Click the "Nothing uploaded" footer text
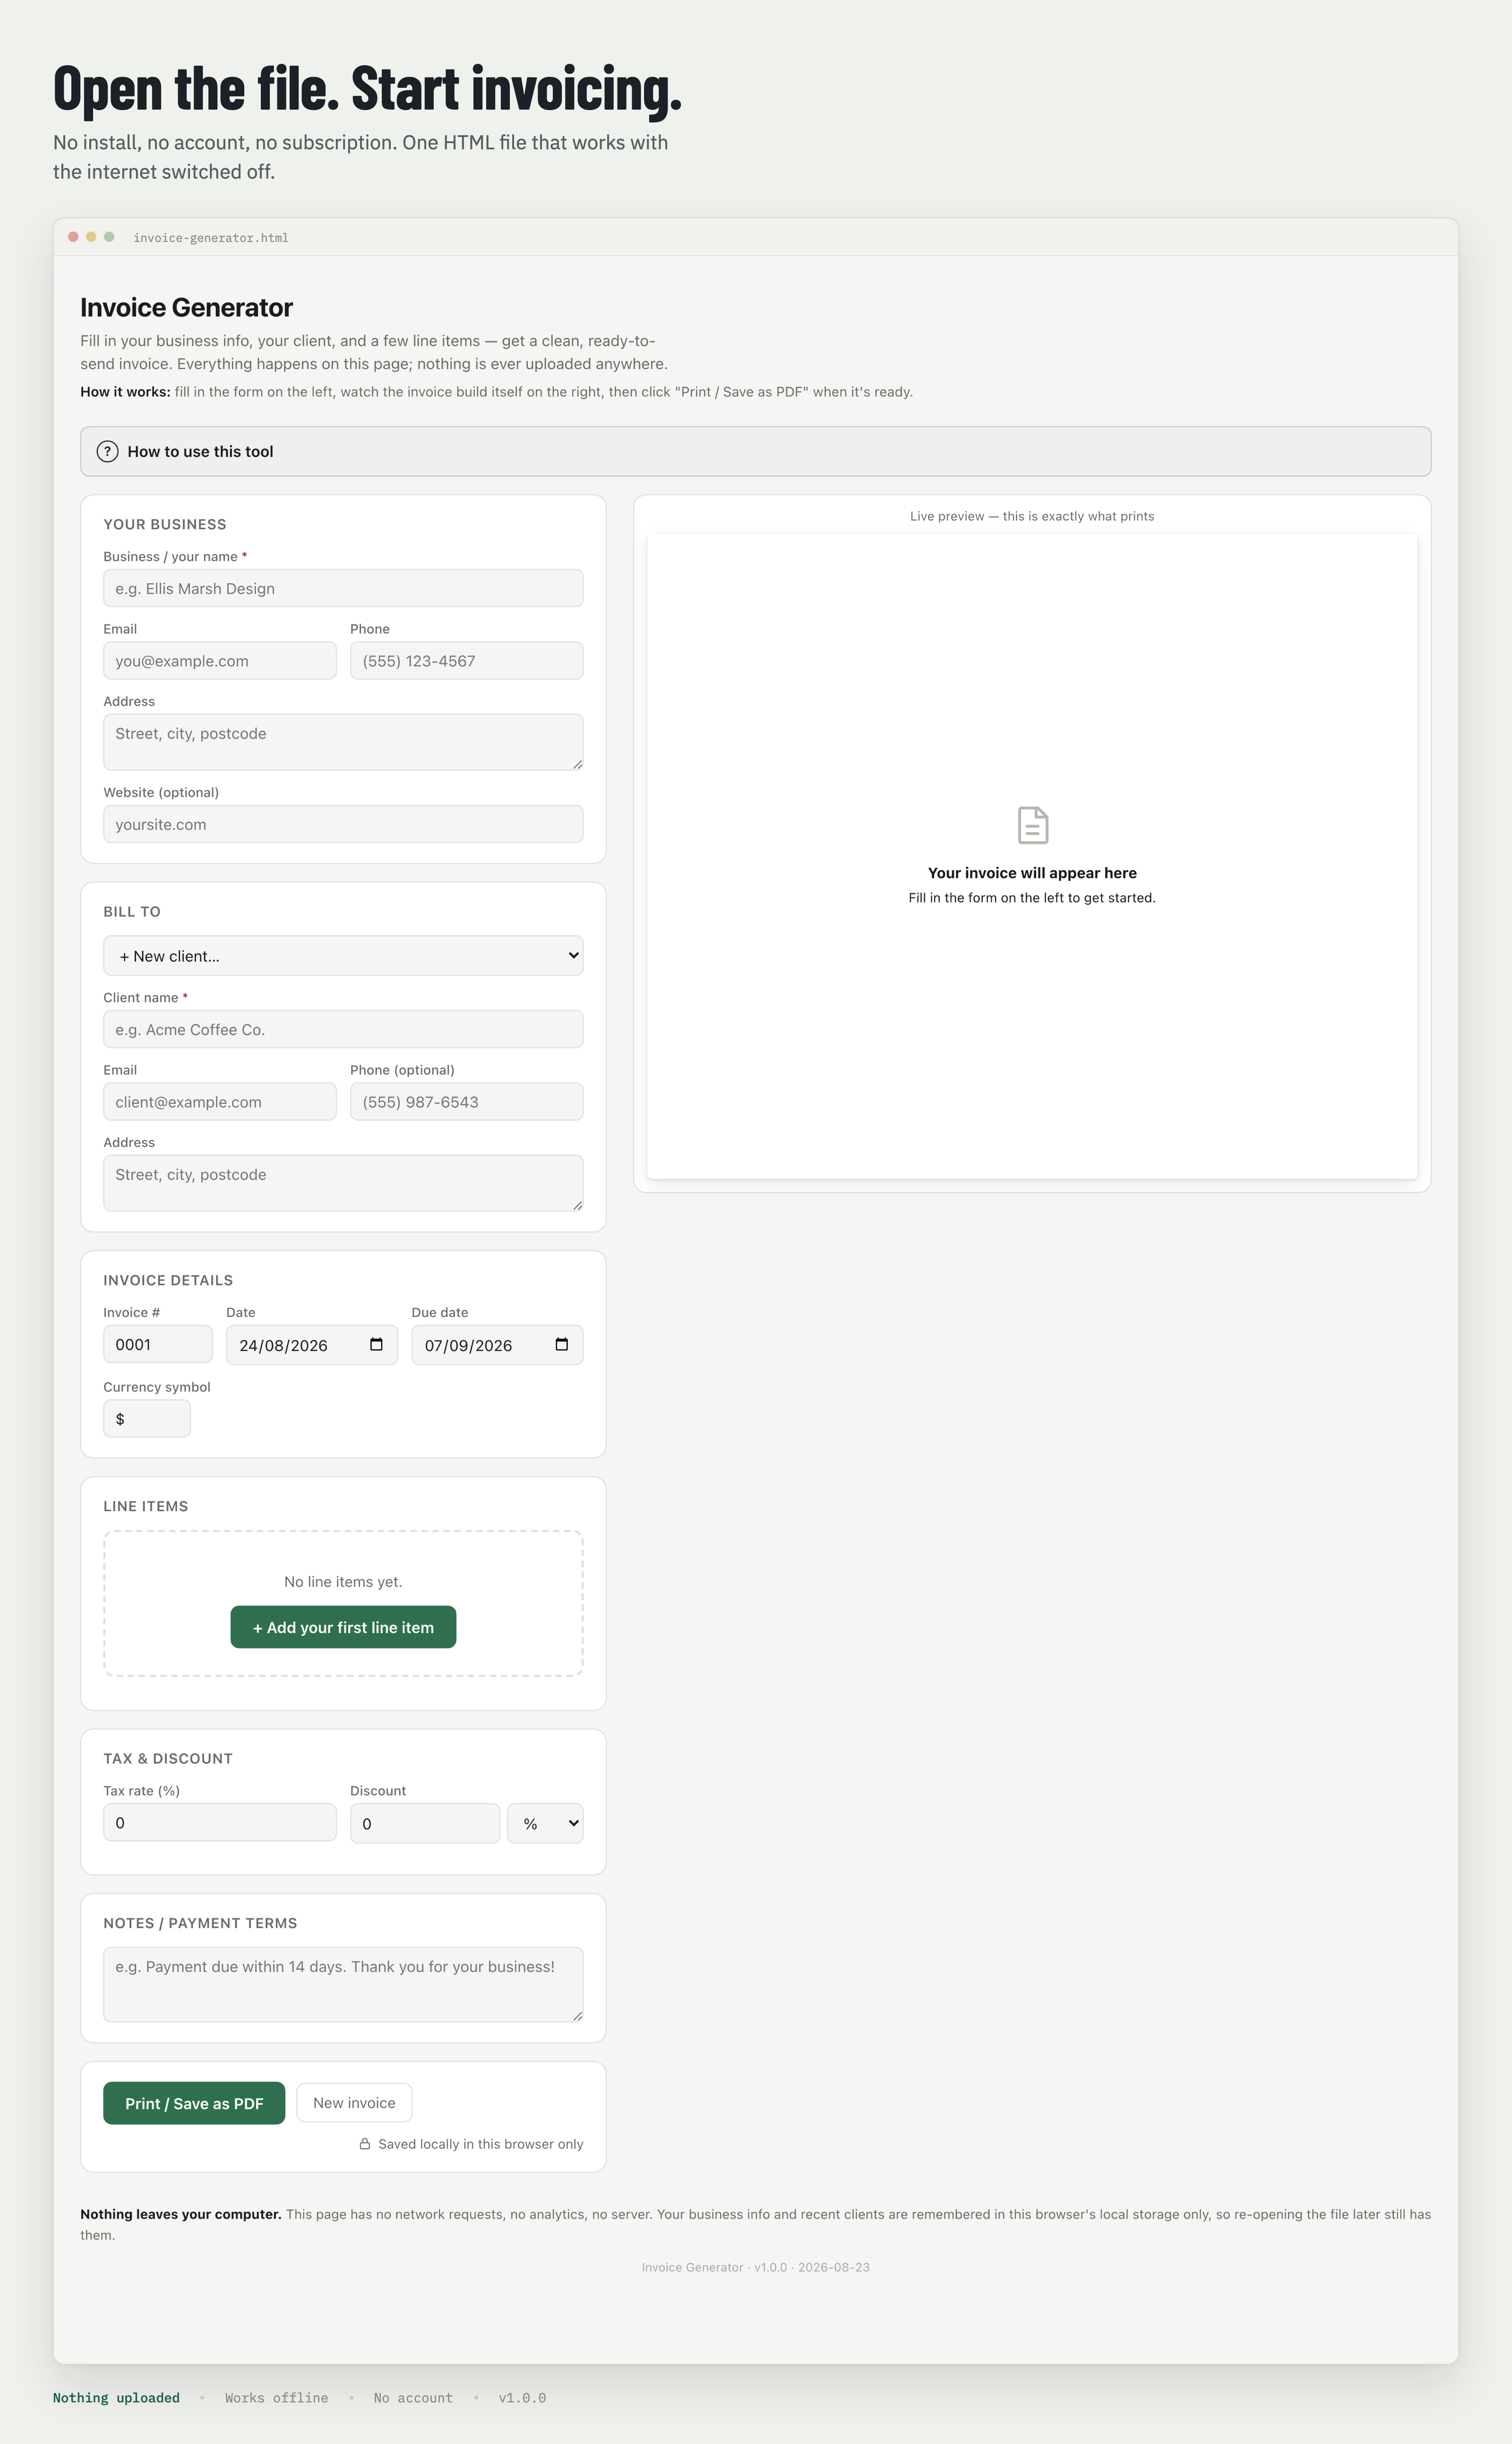The height and width of the screenshot is (2444, 1512). point(116,2398)
